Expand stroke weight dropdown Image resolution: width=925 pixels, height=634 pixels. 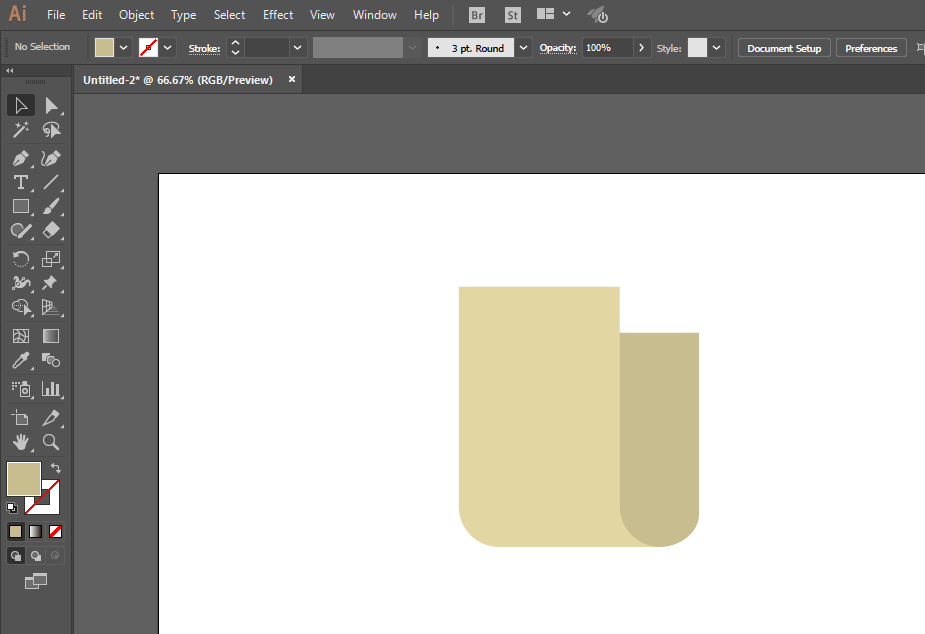tap(297, 48)
